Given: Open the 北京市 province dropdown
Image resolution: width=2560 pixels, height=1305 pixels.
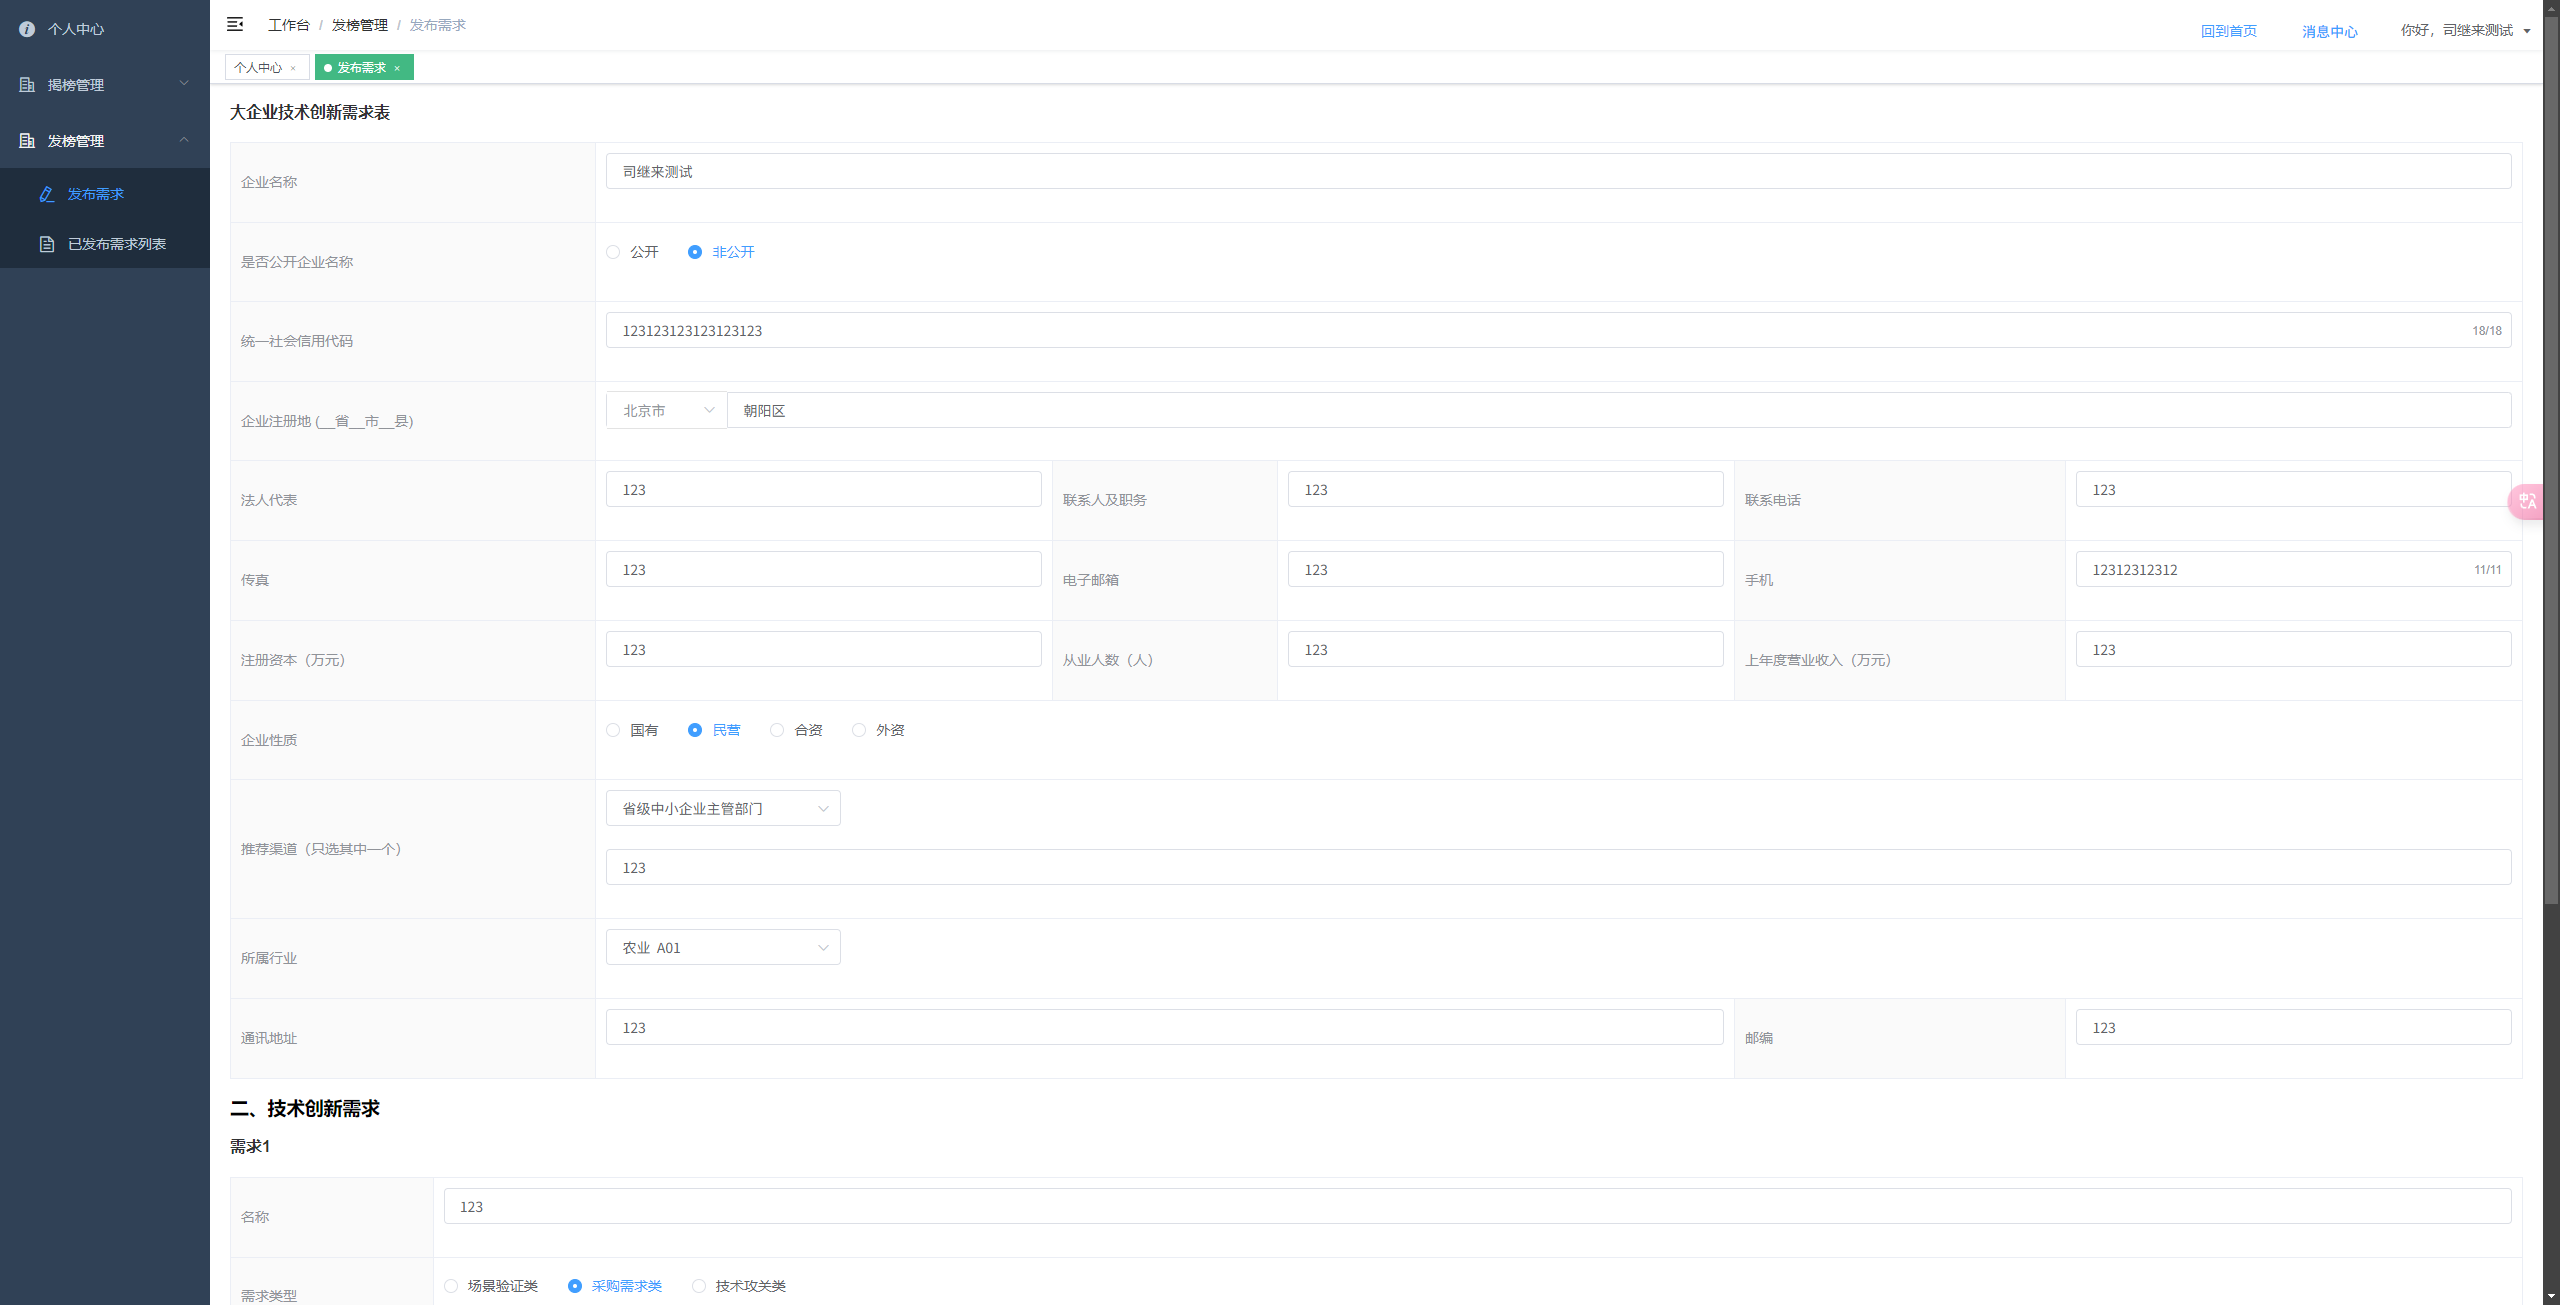Looking at the screenshot, I should (x=667, y=411).
